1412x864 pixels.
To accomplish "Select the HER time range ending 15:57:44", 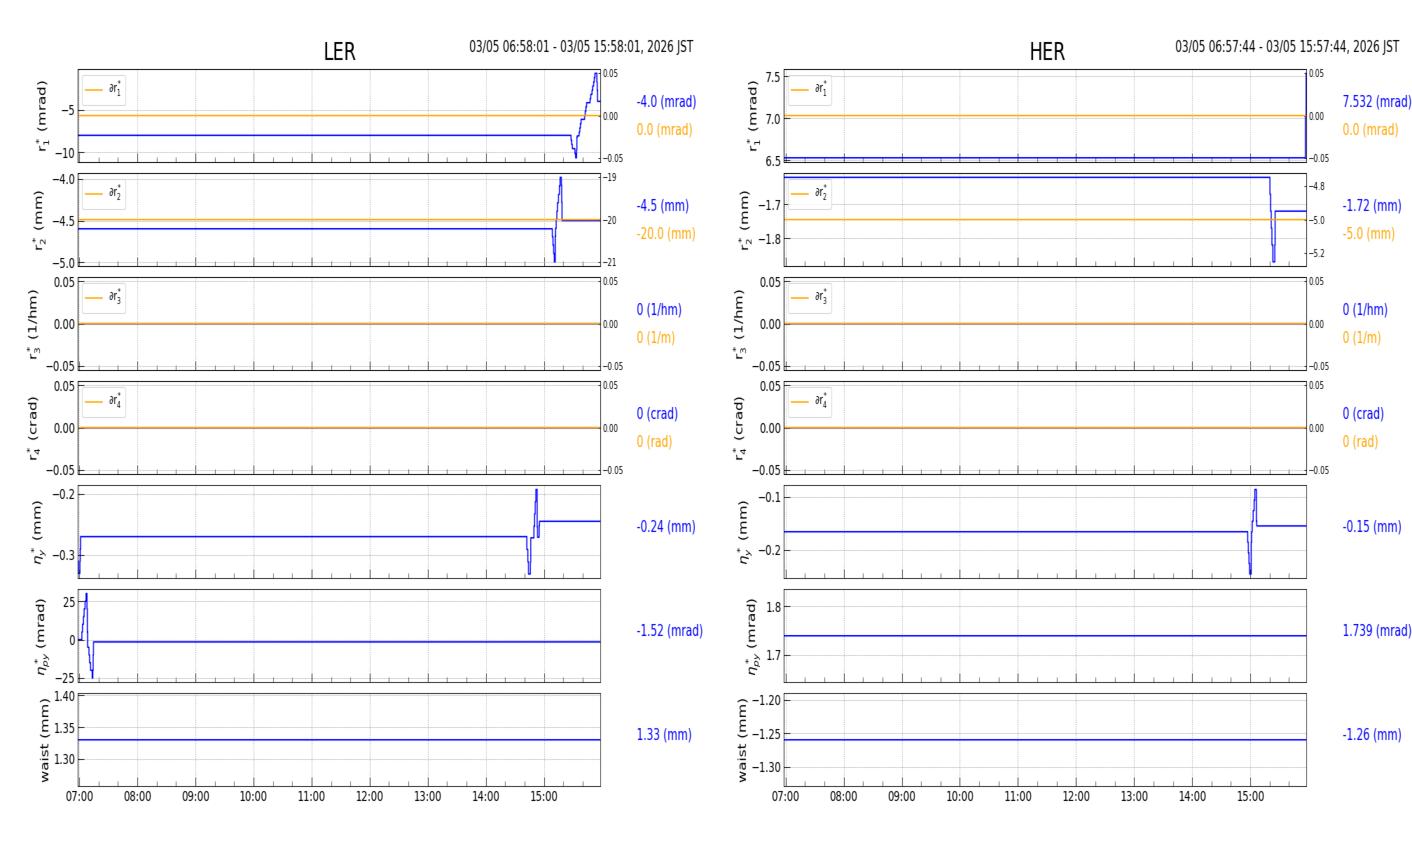I will point(1287,47).
